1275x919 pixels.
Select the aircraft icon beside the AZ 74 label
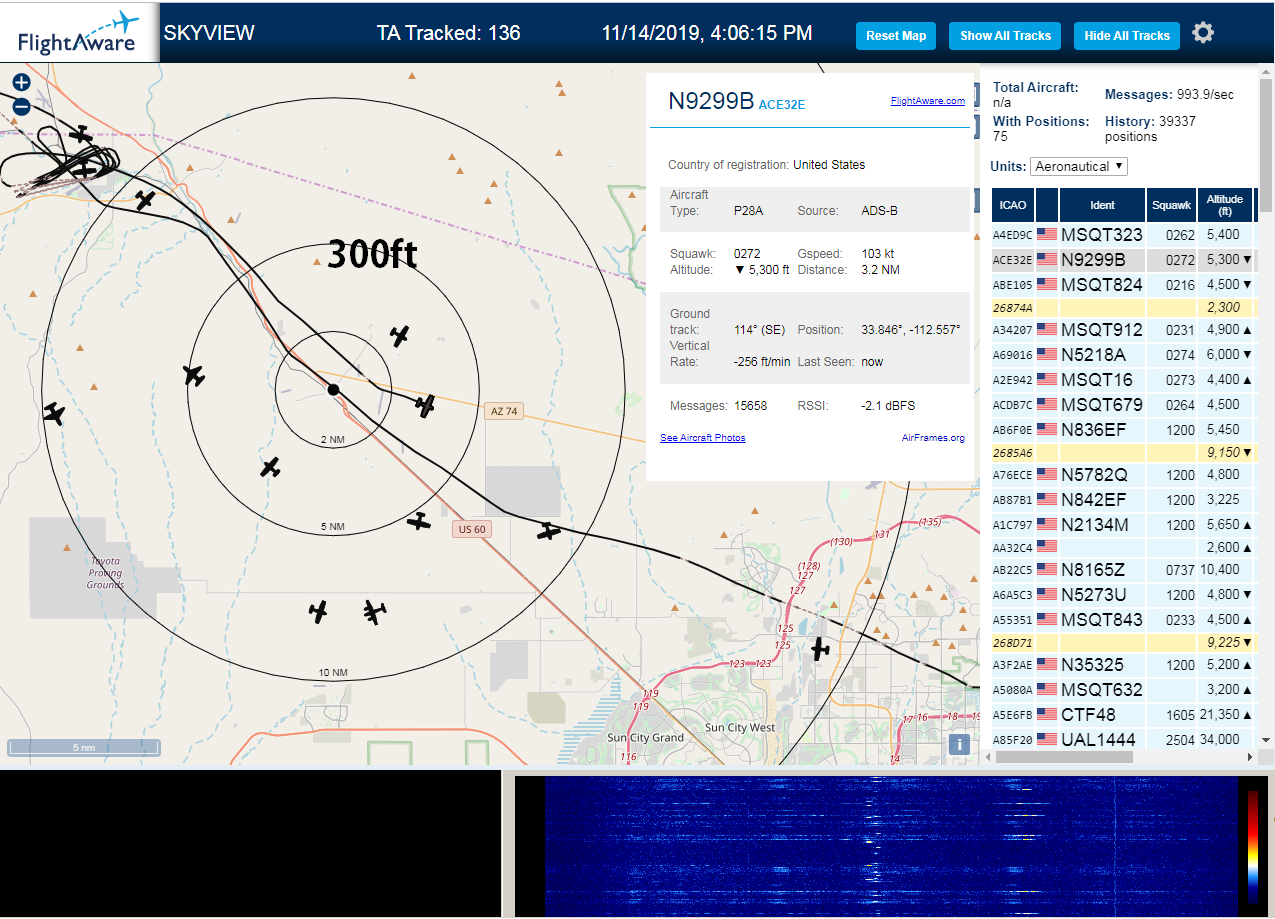coord(426,405)
